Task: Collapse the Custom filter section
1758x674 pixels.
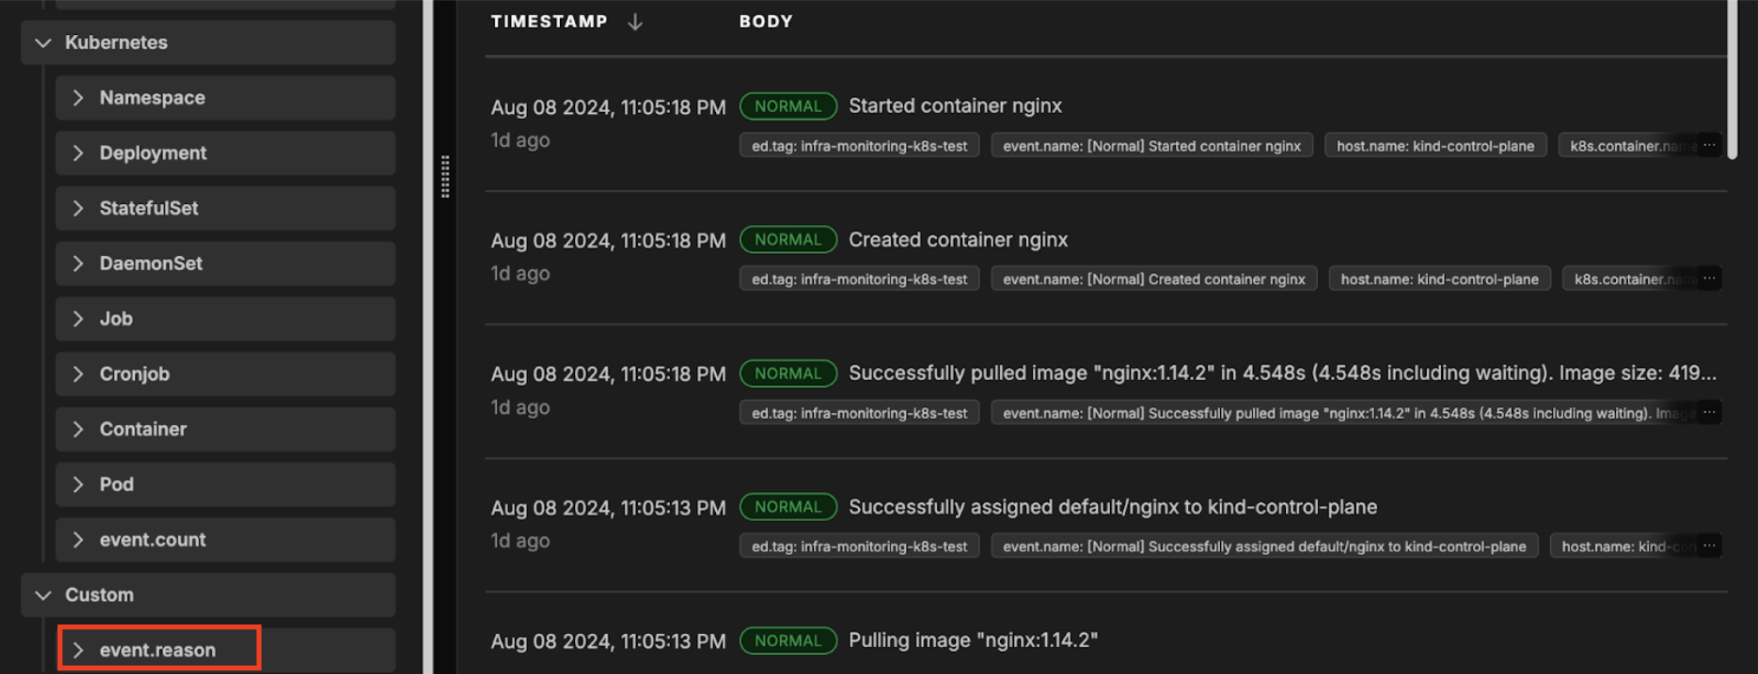Action: coord(43,595)
